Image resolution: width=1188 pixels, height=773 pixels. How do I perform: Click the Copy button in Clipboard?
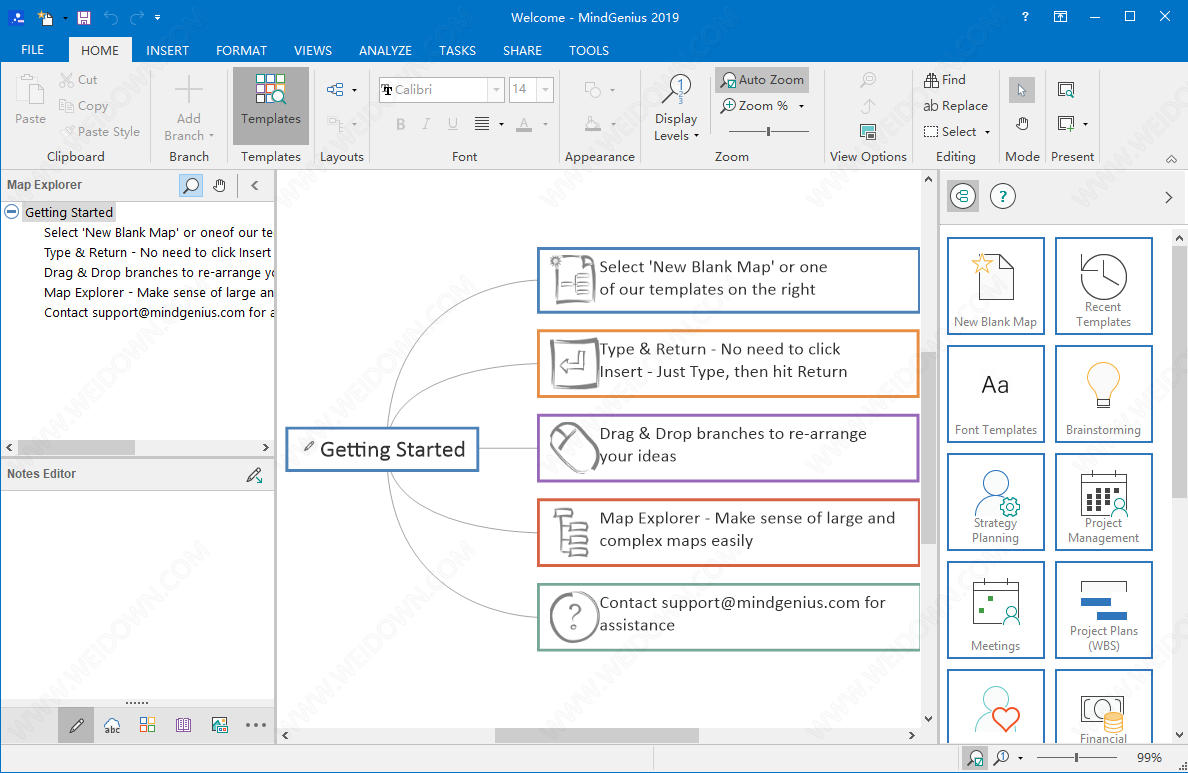(x=83, y=106)
